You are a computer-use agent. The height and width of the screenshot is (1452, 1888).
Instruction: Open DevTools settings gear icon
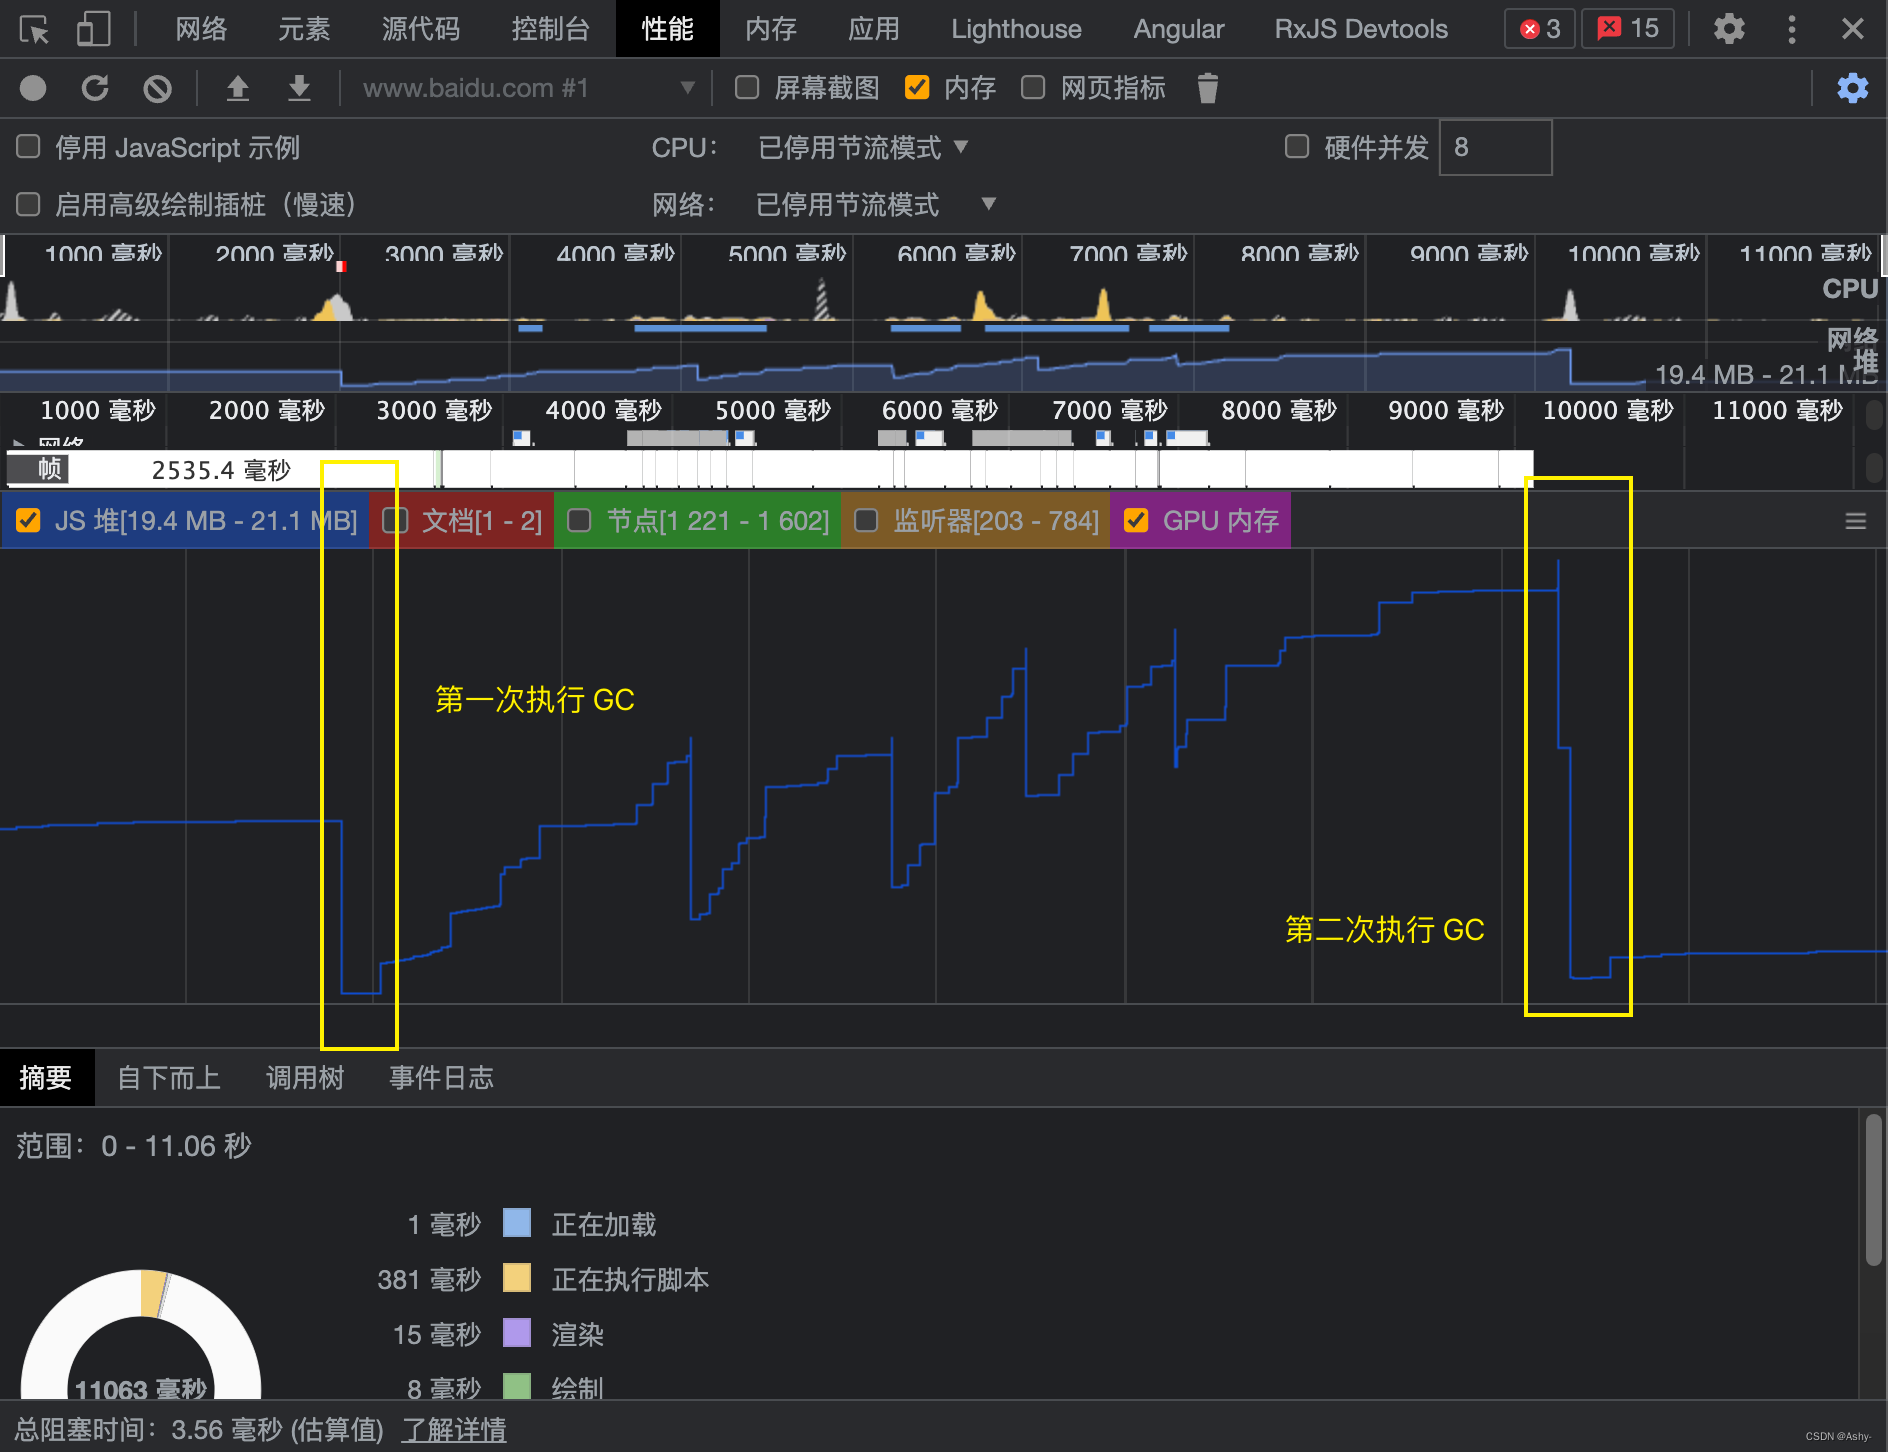[1728, 29]
